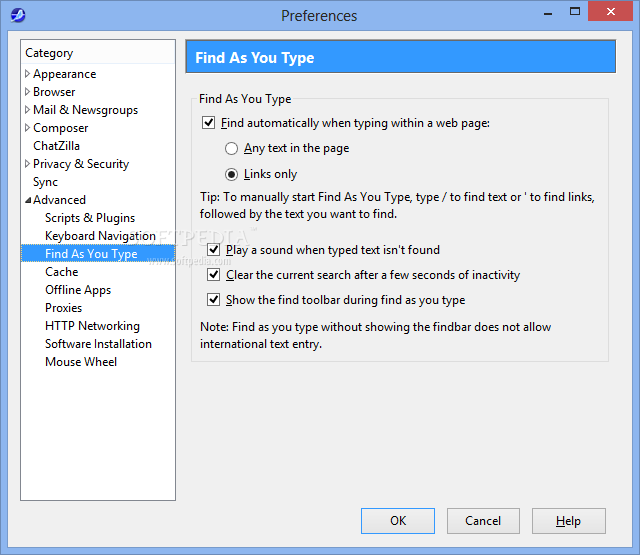
Task: Expand the Mail & Newsgroups arrow
Action: pyautogui.click(x=27, y=110)
